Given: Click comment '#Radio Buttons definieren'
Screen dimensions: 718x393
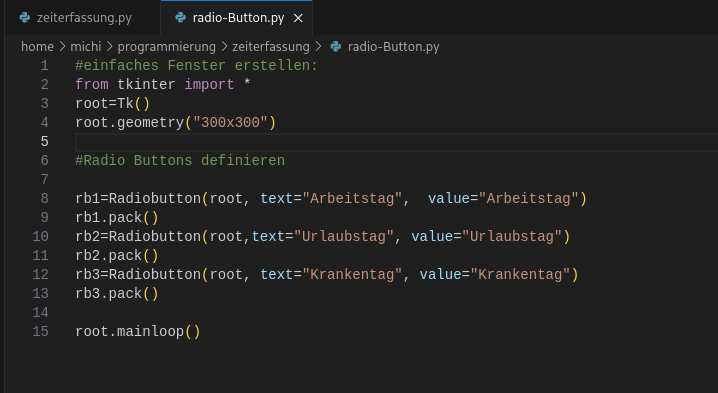Looking at the screenshot, I should click(180, 161).
